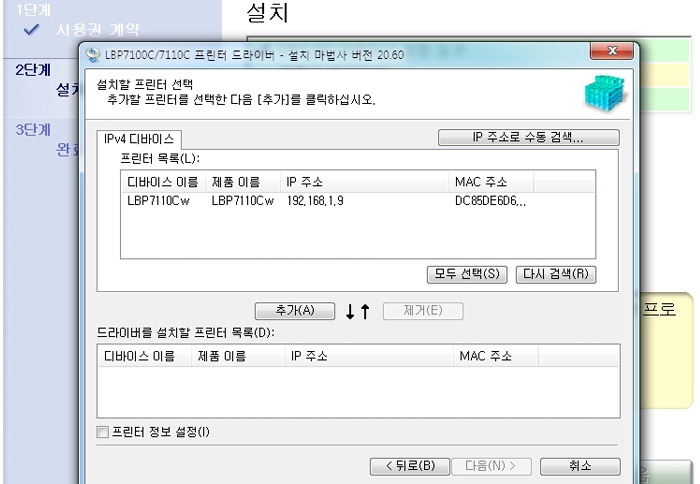Click the 모두 선택(S) button
This screenshot has width=700, height=484.
(x=467, y=274)
